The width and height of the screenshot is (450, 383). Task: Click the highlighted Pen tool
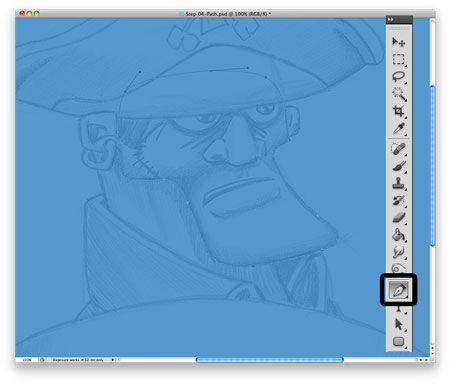coord(399,290)
